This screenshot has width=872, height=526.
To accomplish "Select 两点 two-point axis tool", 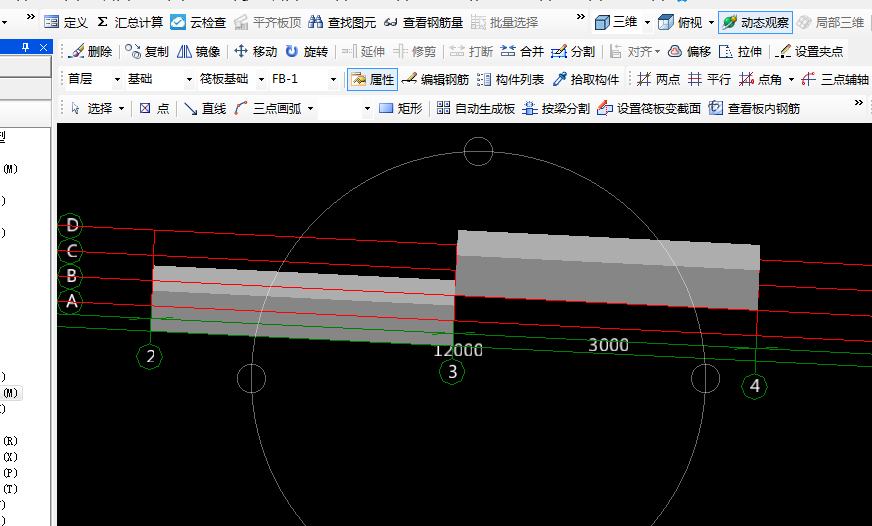I will pos(658,80).
